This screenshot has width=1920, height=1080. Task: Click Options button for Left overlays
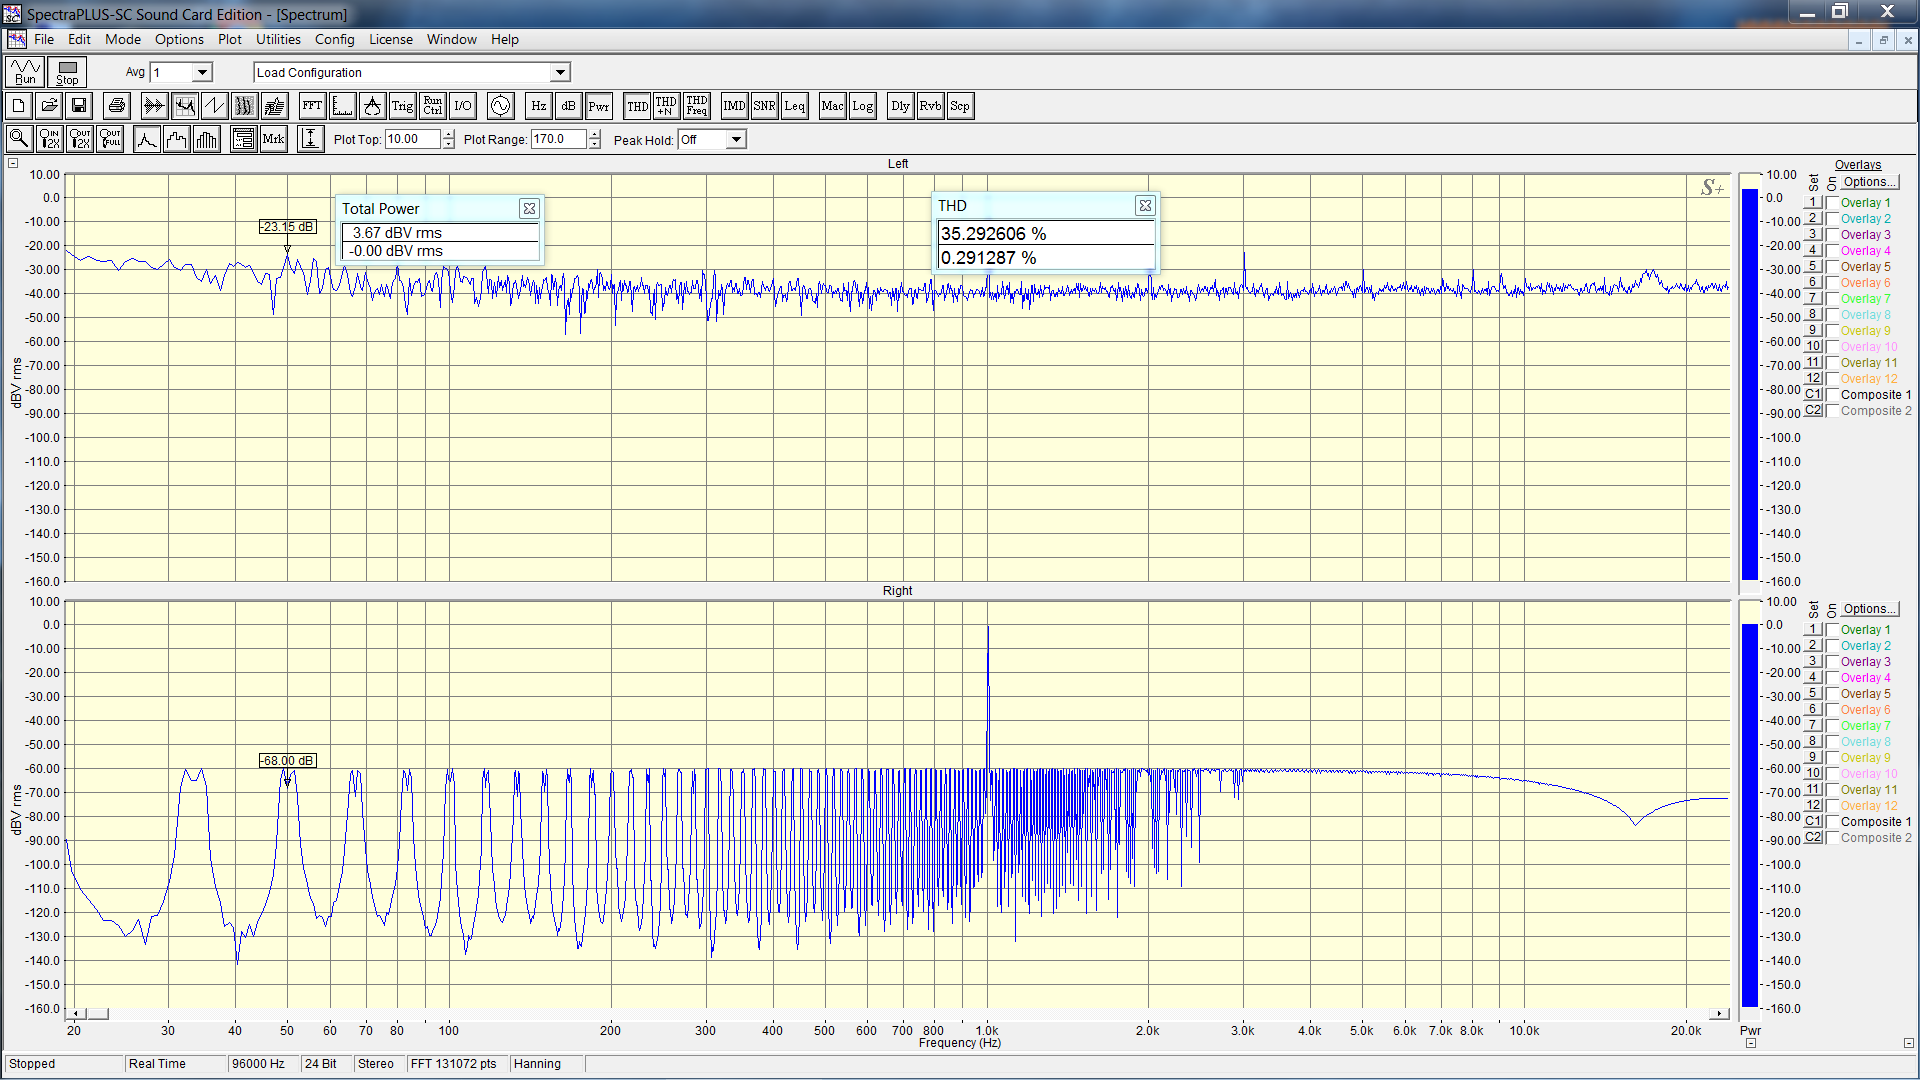(x=1869, y=182)
